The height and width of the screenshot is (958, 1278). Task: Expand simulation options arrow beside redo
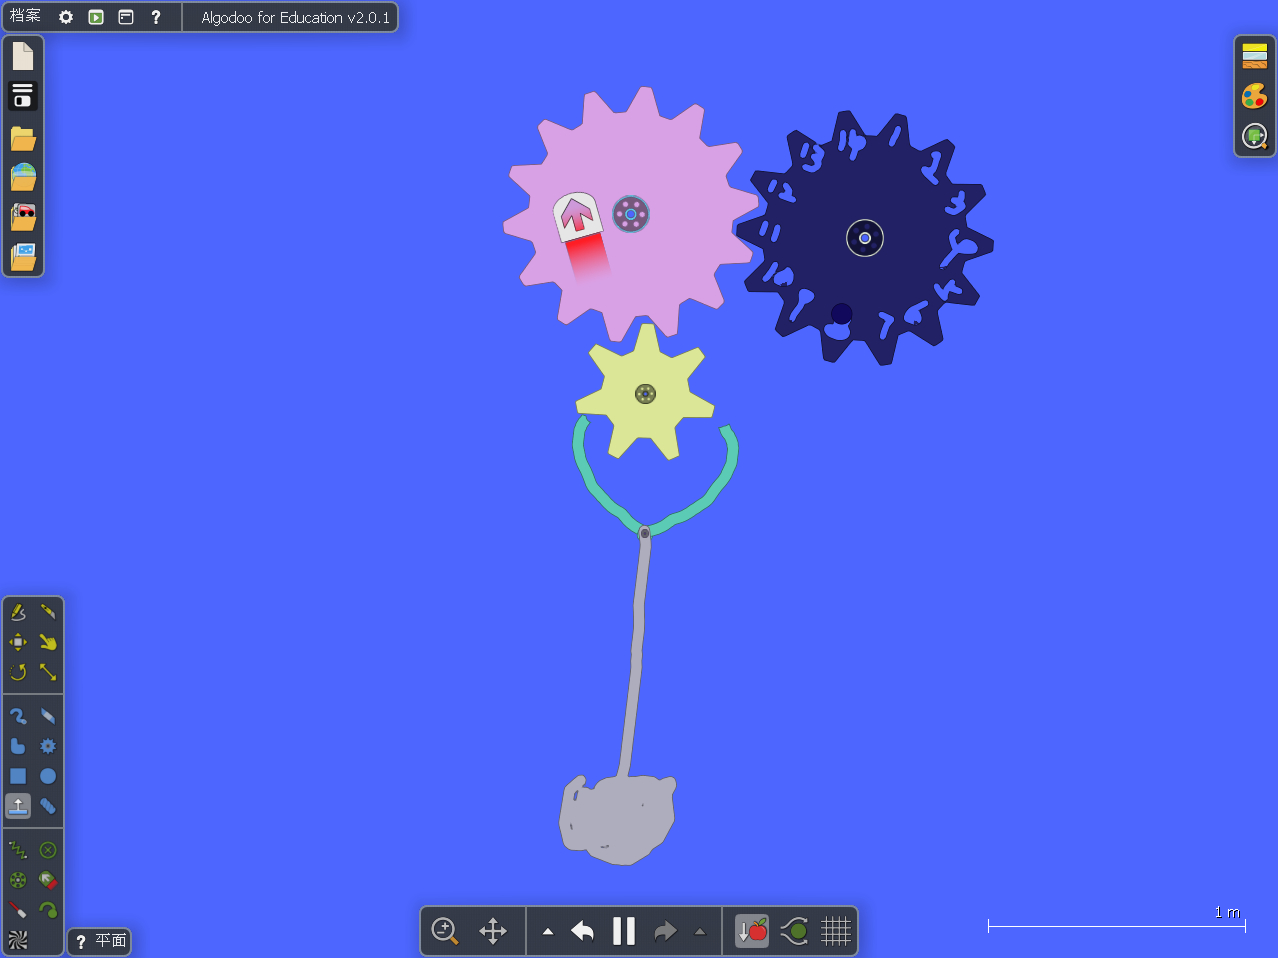tap(700, 931)
